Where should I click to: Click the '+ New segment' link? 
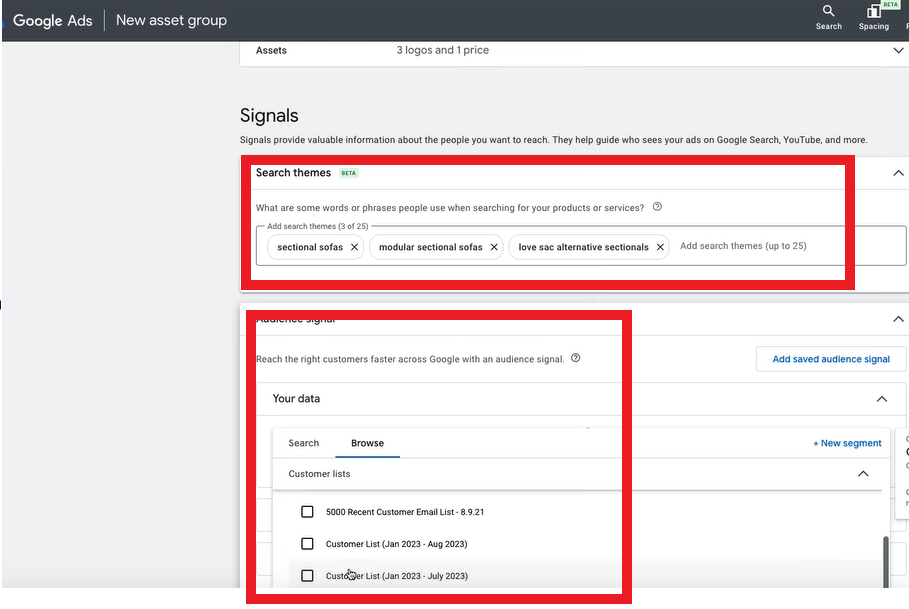pyautogui.click(x=847, y=443)
